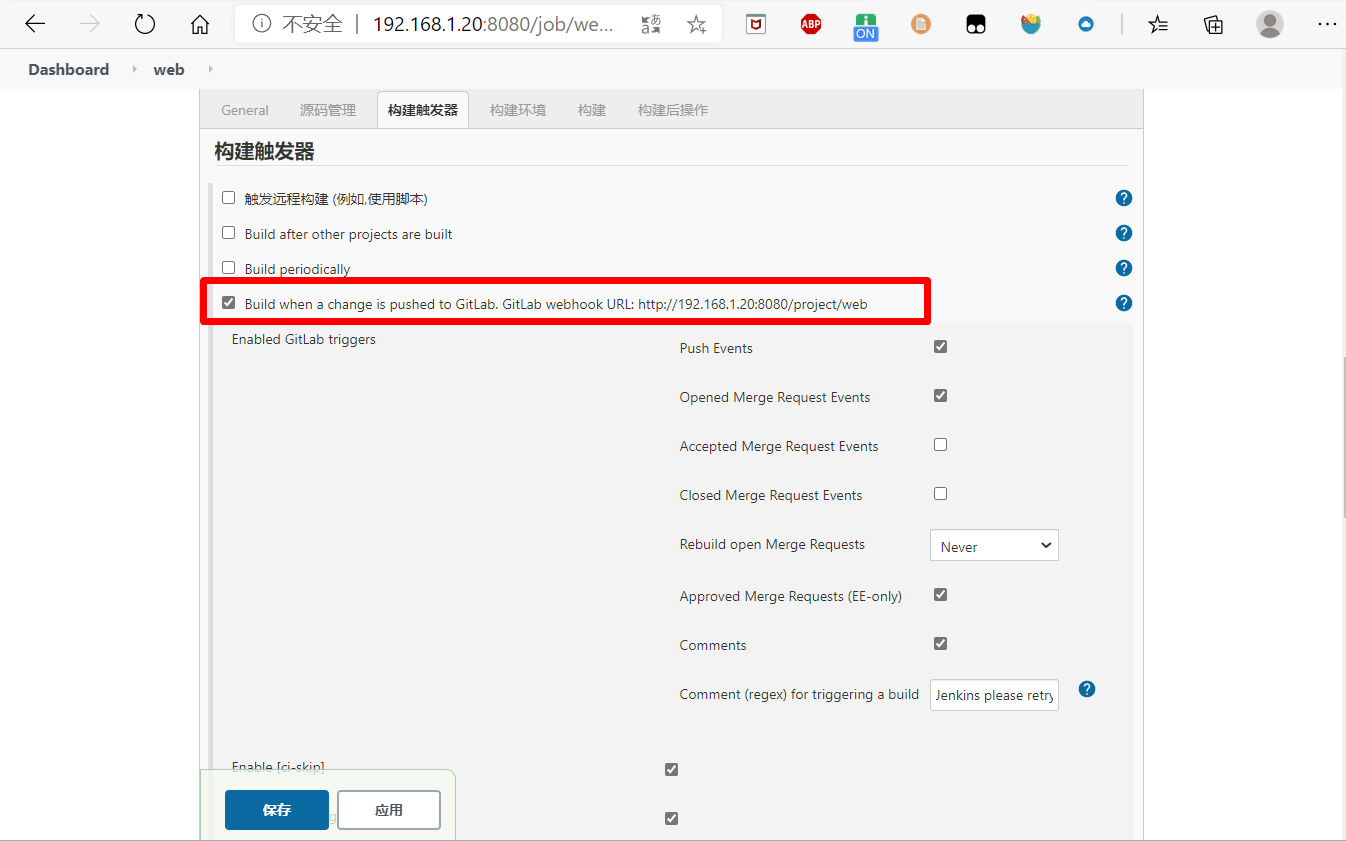1346x841 pixels.
Task: Enable Accepted Merge Request Events checkbox
Action: (940, 445)
